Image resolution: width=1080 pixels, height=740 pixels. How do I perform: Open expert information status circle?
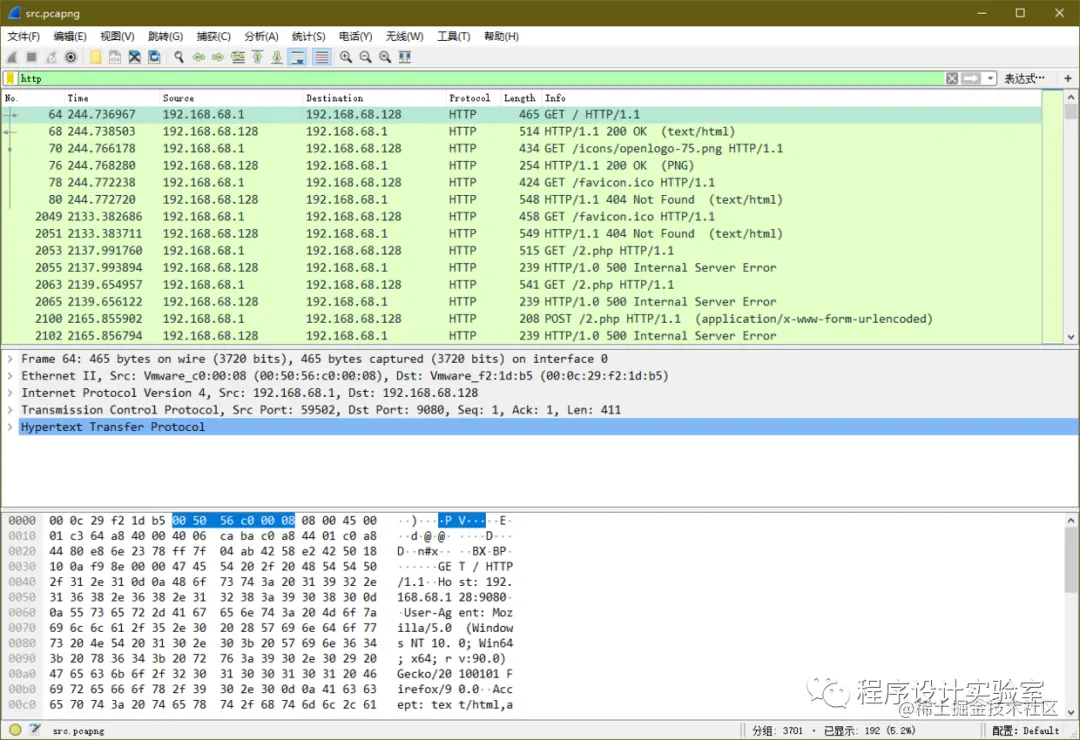15,730
